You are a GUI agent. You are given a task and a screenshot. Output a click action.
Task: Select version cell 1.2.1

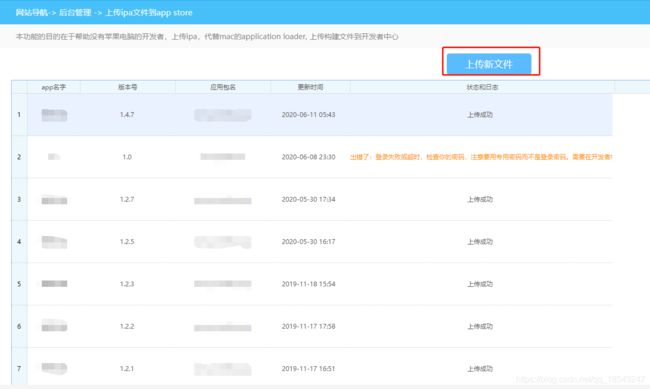pyautogui.click(x=127, y=368)
